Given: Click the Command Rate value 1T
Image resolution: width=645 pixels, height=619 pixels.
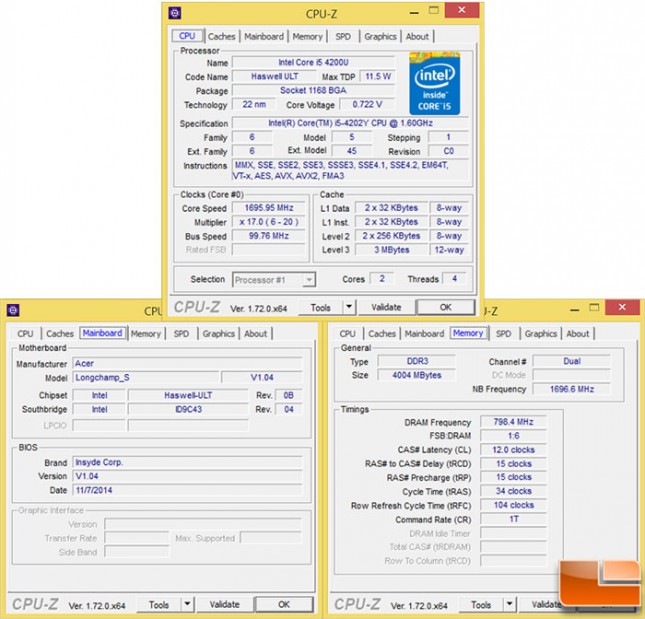Looking at the screenshot, I should click(x=513, y=519).
